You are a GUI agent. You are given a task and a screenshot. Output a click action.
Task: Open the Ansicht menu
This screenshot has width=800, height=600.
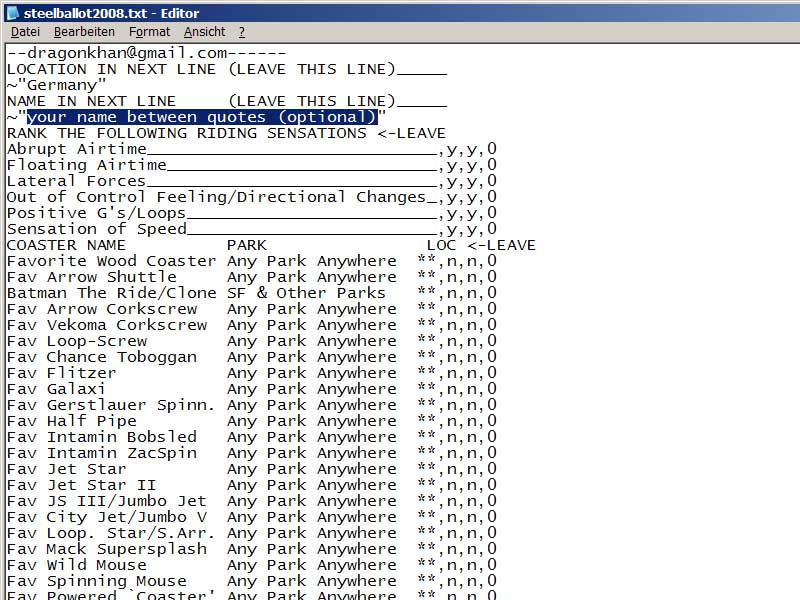[204, 32]
